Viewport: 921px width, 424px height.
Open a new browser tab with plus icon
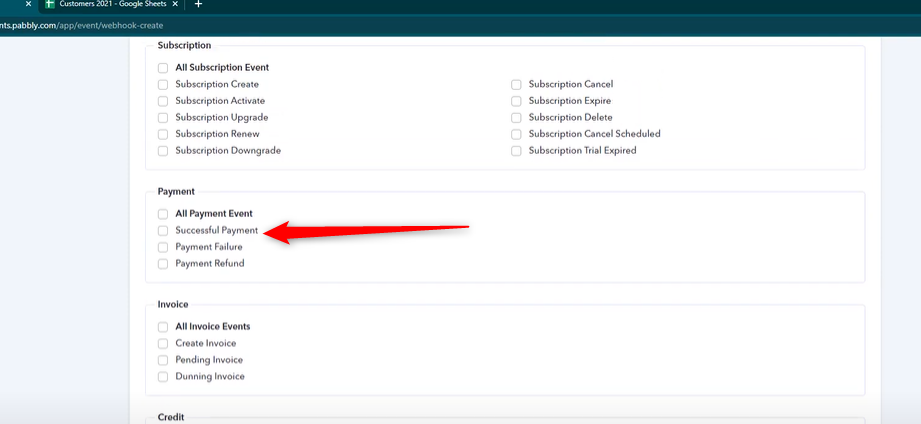point(199,4)
